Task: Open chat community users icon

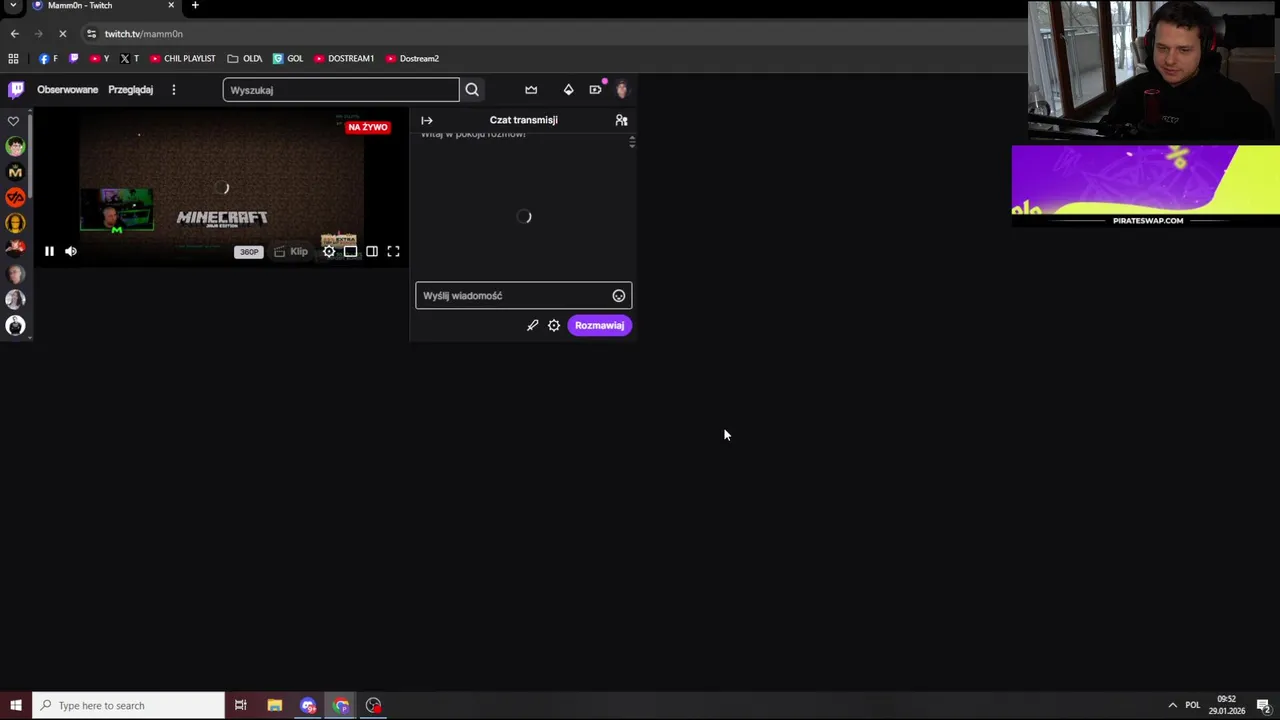Action: [x=621, y=120]
